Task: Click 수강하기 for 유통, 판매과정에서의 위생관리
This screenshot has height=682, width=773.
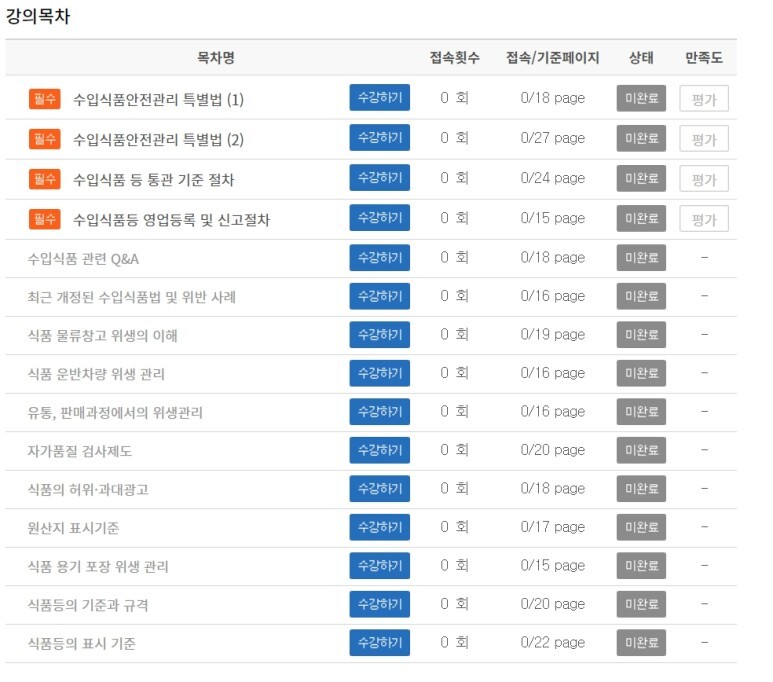Action: click(380, 411)
